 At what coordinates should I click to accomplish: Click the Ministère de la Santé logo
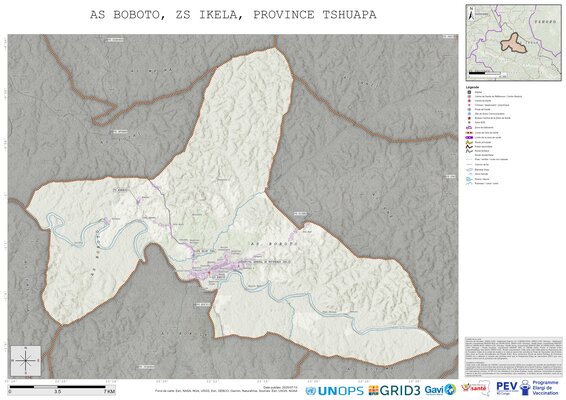pyautogui.click(x=476, y=388)
